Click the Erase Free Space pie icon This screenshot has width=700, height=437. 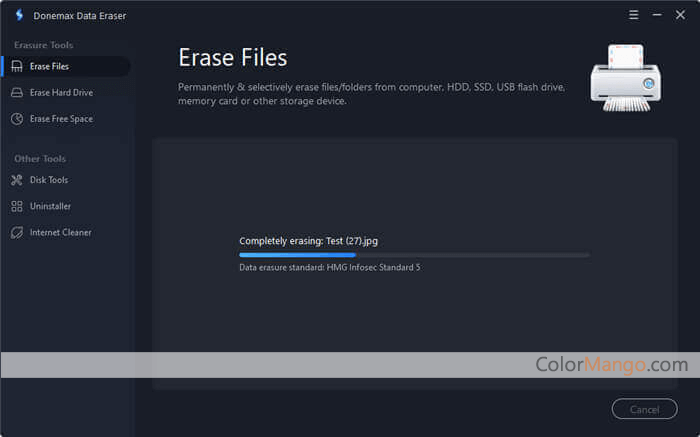pos(17,119)
